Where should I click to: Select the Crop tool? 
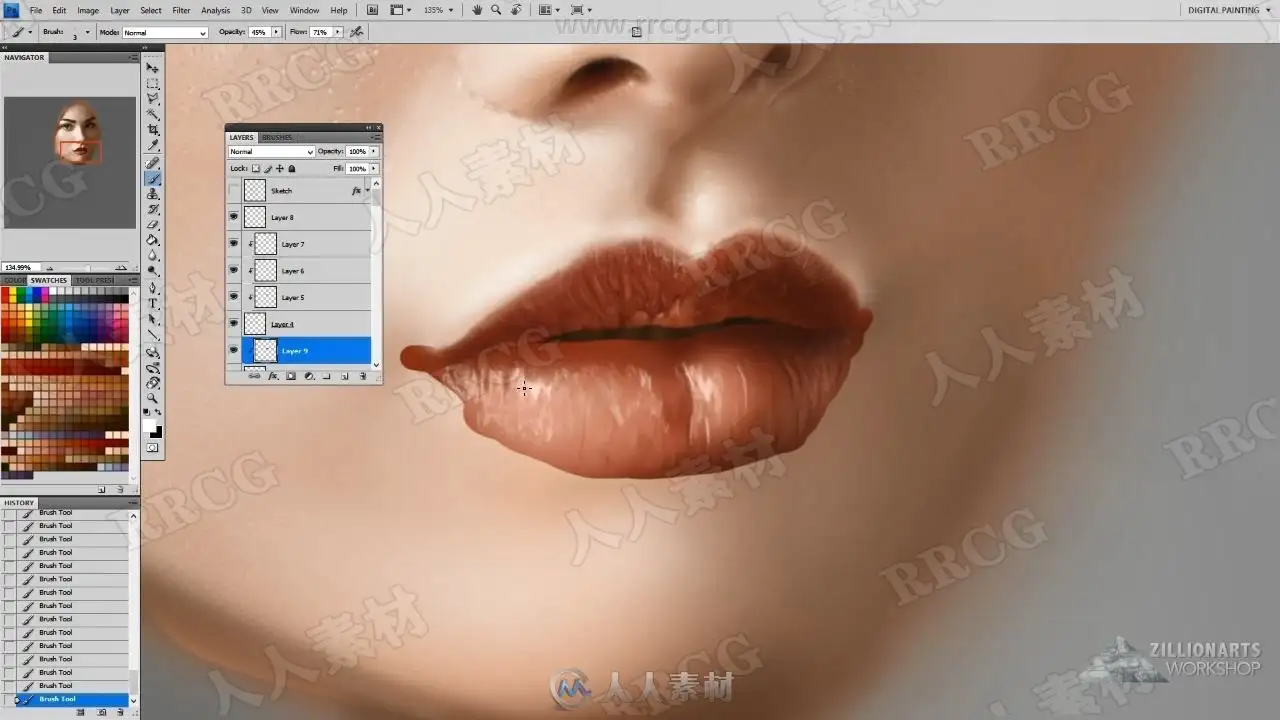(x=153, y=129)
